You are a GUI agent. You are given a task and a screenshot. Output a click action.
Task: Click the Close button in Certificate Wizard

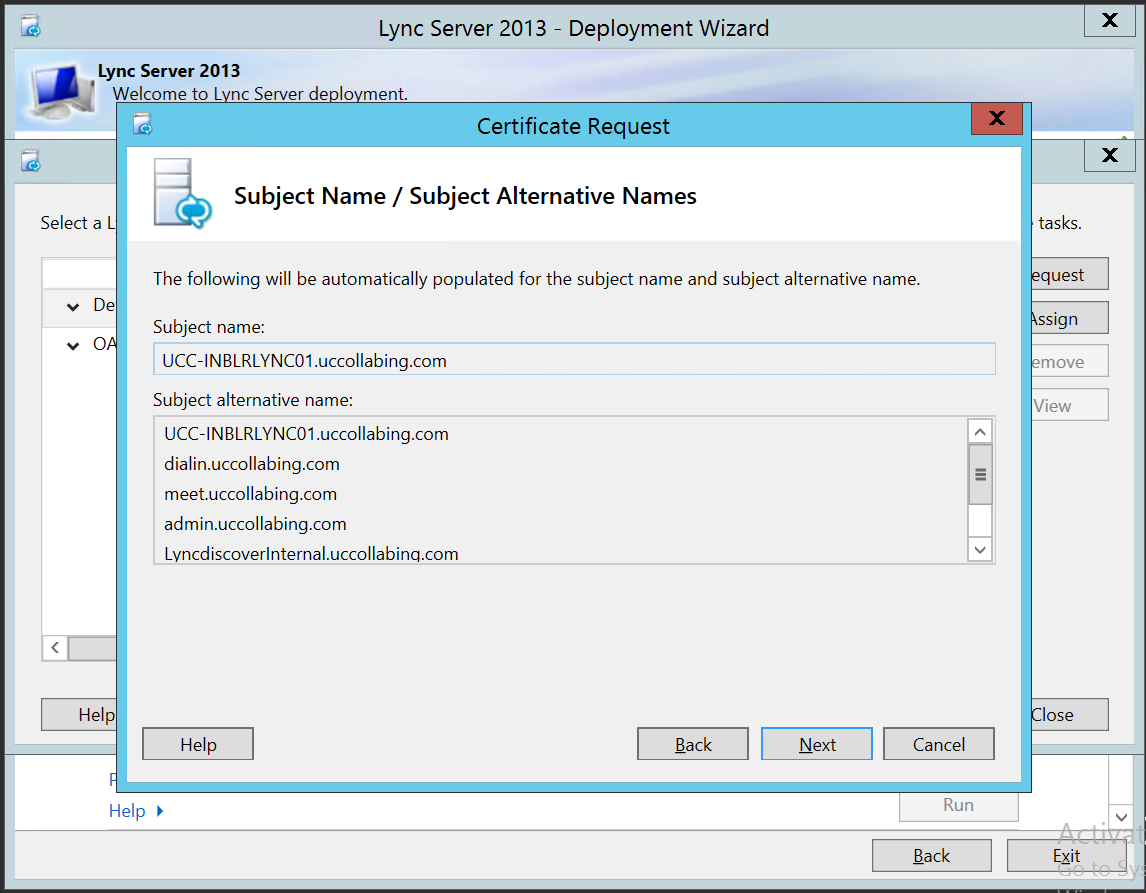(1069, 715)
